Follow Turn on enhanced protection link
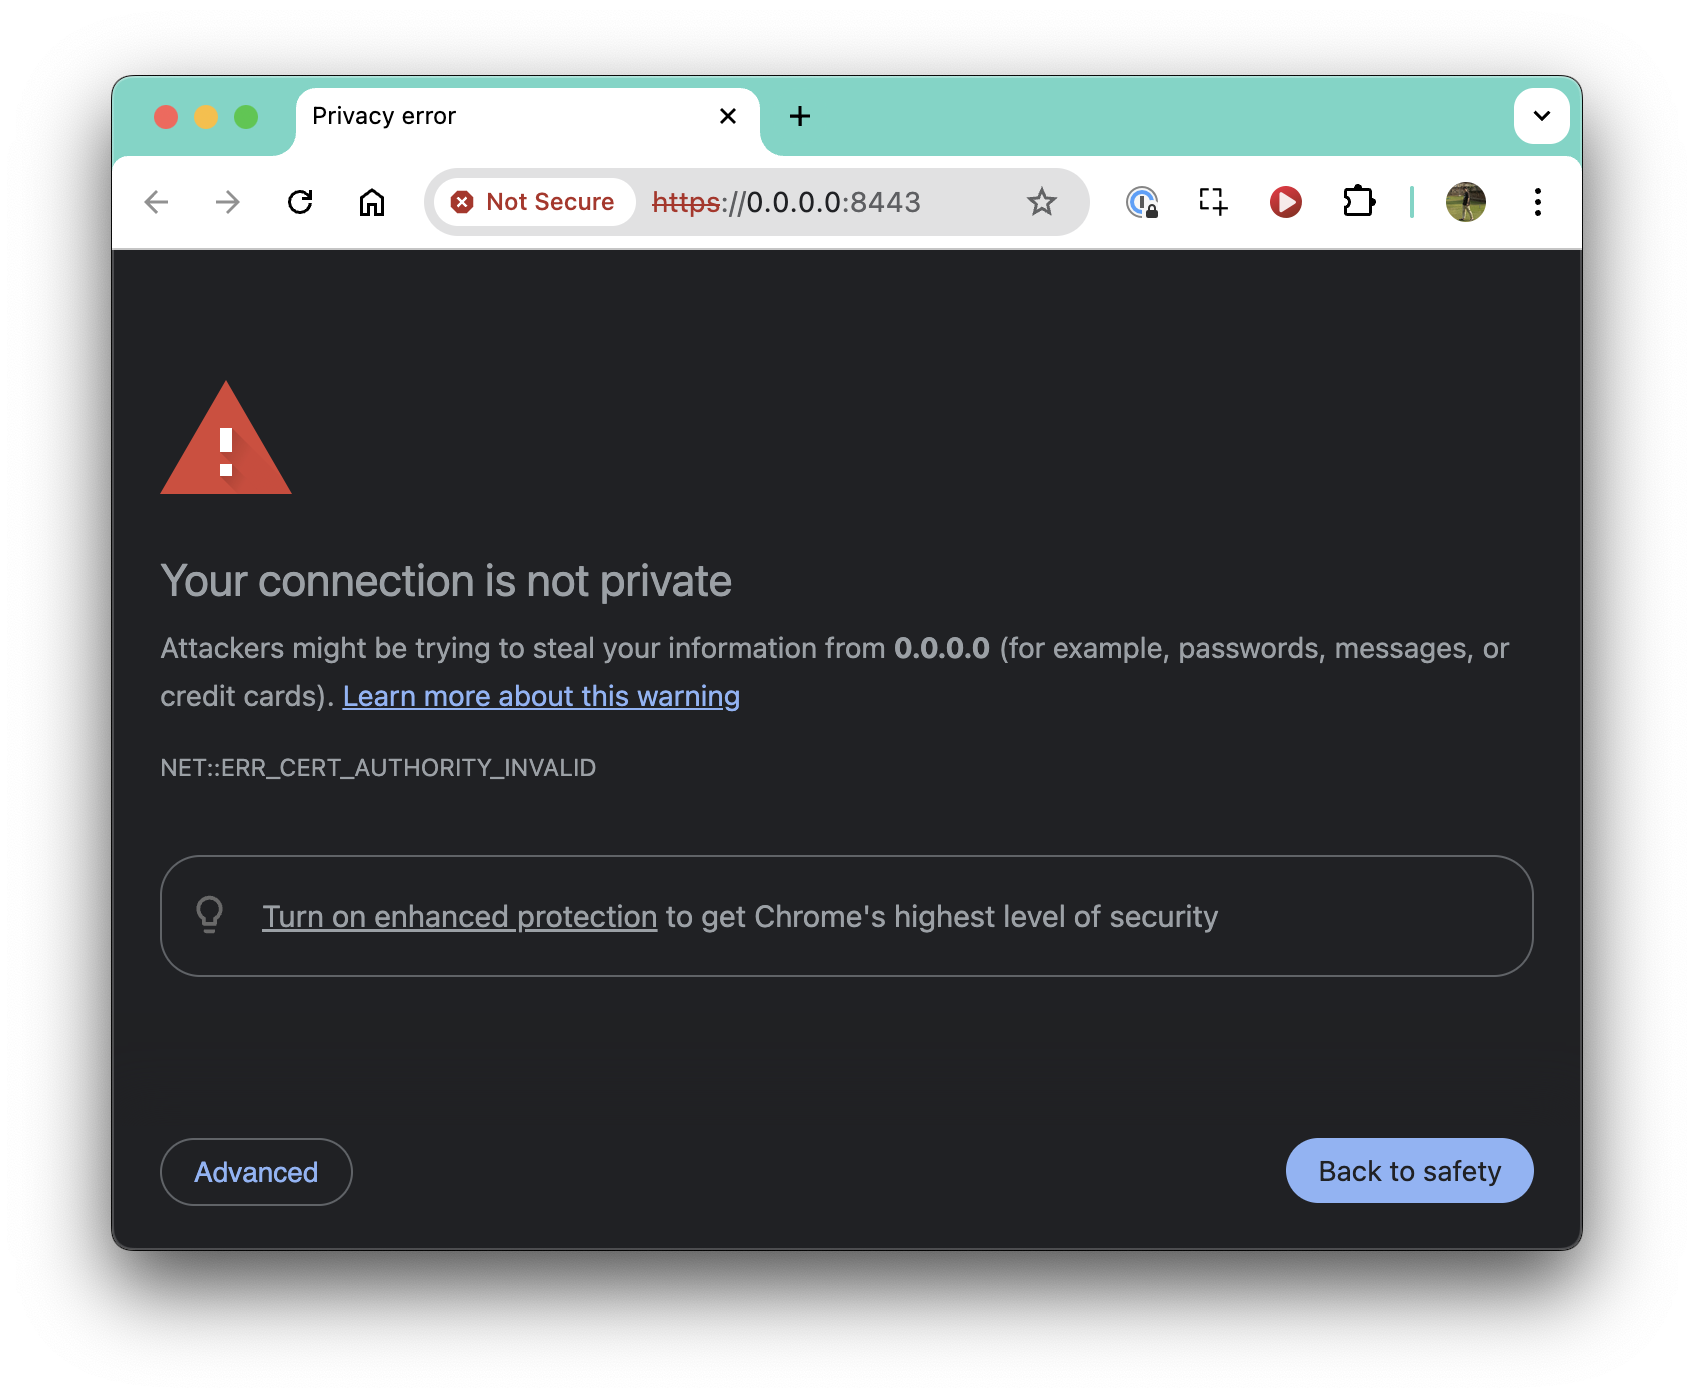Viewport: 1694px width, 1398px height. tap(460, 917)
